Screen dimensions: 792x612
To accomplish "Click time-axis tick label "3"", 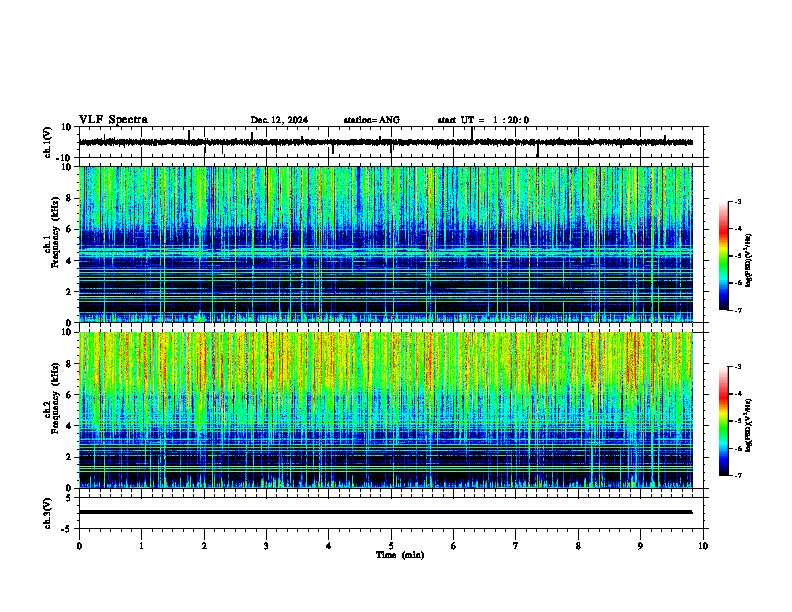I will point(266,546).
